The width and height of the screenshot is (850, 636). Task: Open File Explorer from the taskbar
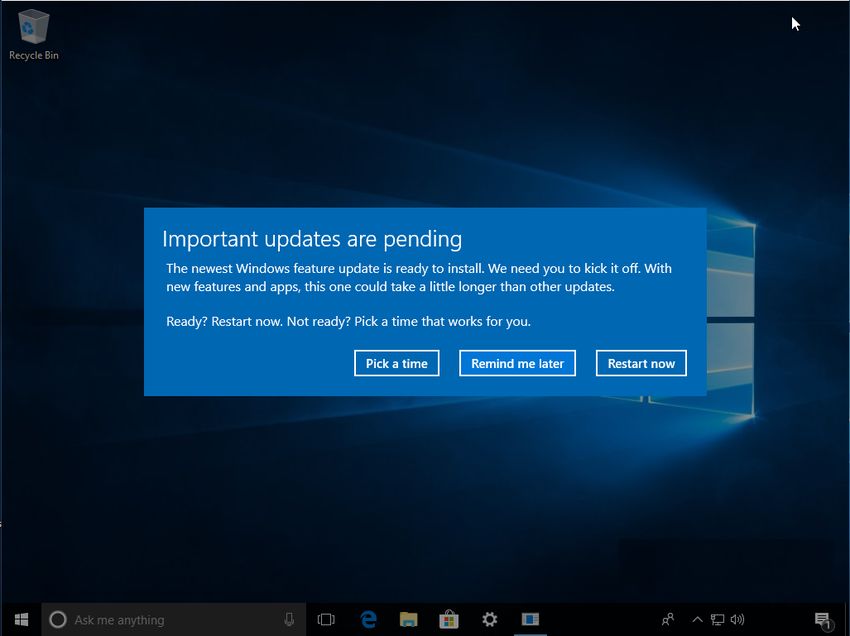click(409, 619)
